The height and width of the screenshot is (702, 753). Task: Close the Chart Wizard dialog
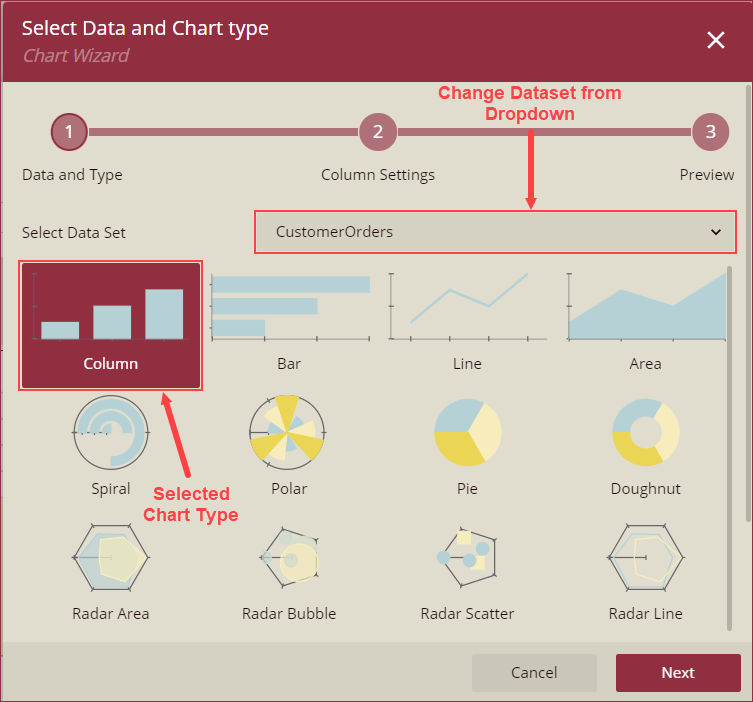pos(716,40)
